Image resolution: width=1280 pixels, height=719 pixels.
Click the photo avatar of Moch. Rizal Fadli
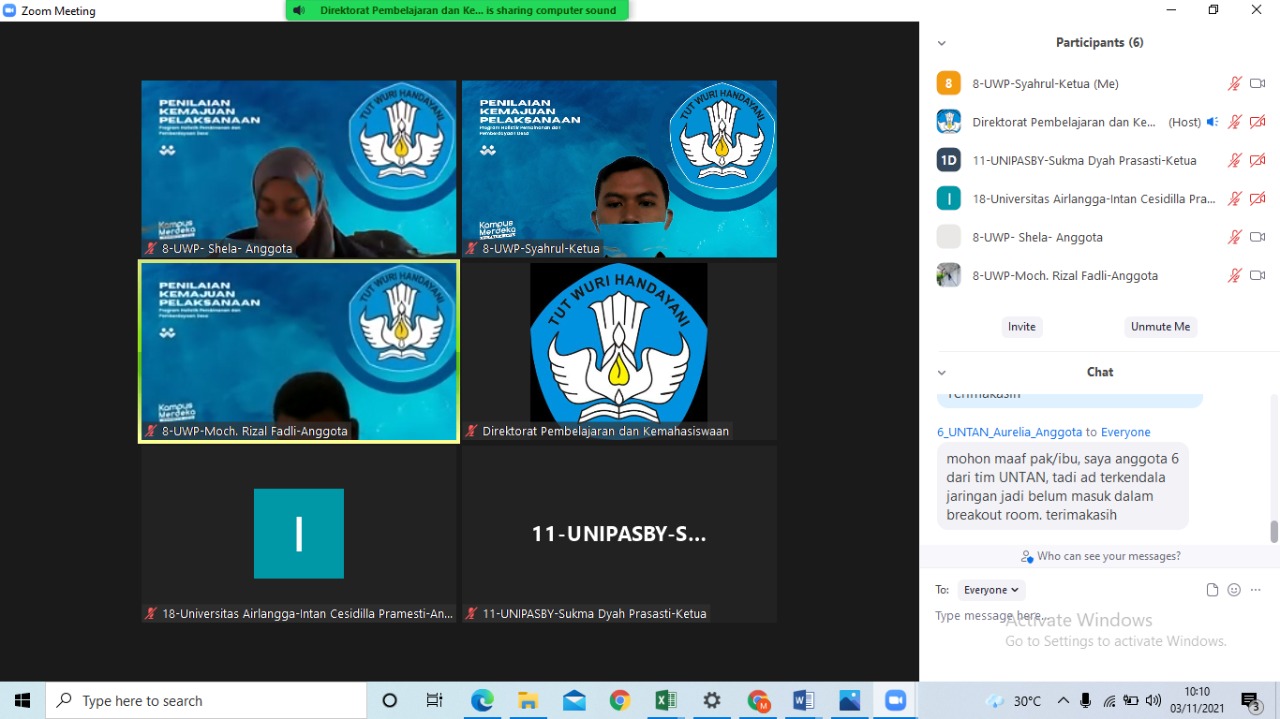pyautogui.click(x=948, y=275)
